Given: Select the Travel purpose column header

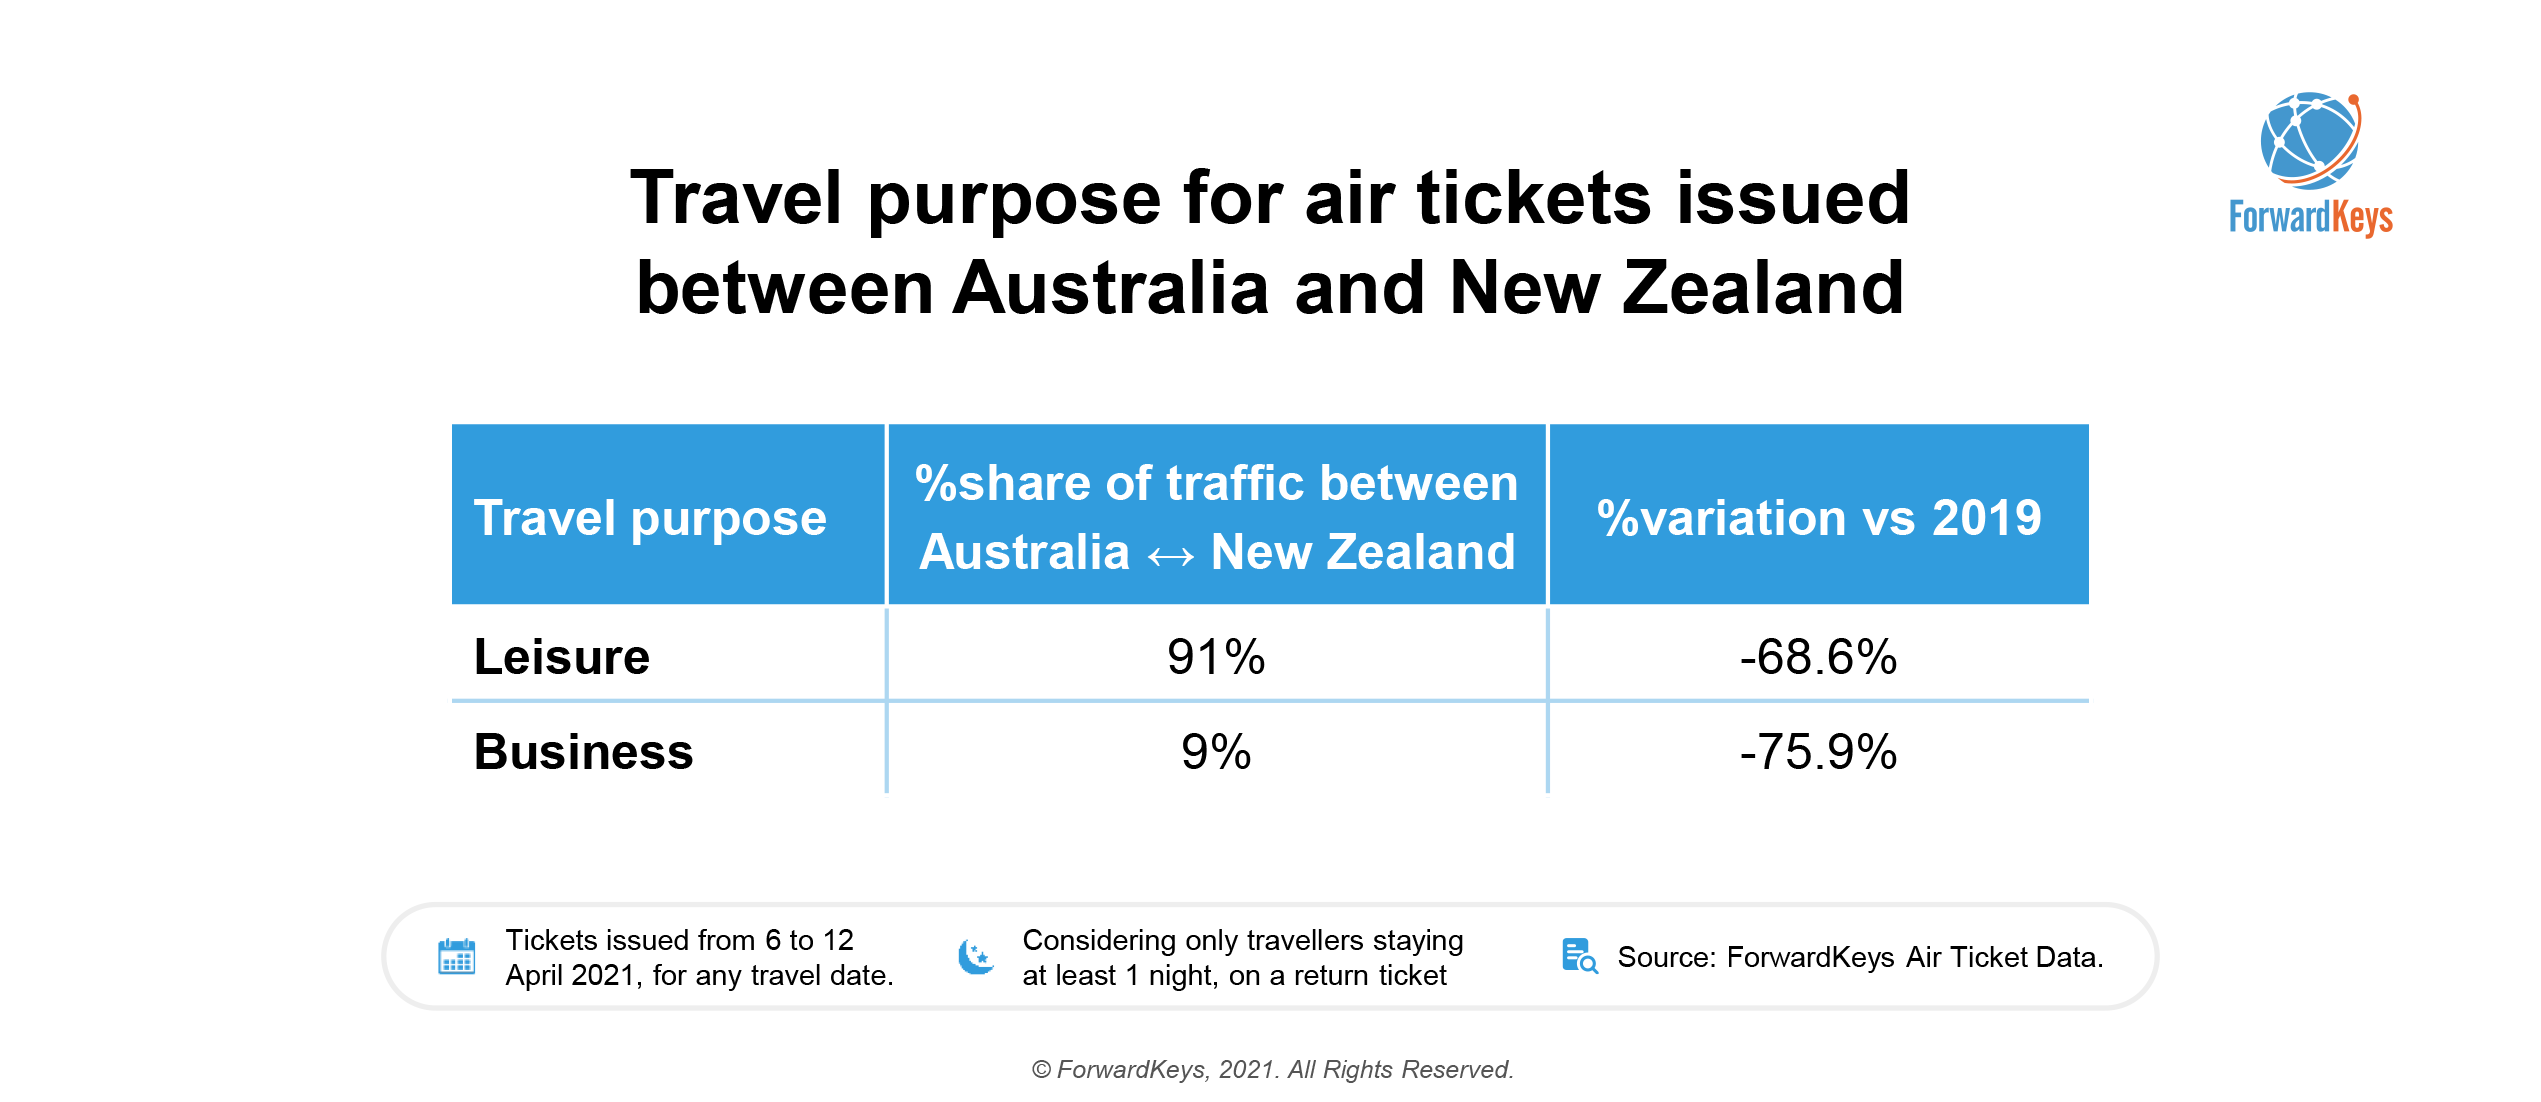Looking at the screenshot, I should click(x=668, y=514).
